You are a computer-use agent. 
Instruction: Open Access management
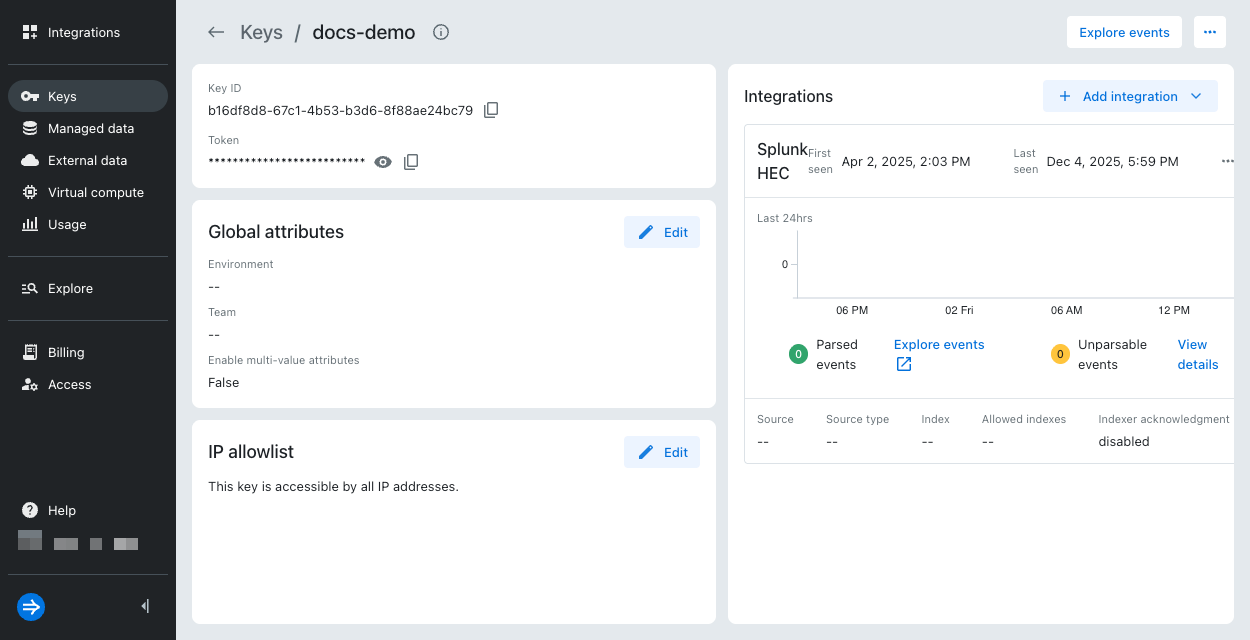(88, 384)
